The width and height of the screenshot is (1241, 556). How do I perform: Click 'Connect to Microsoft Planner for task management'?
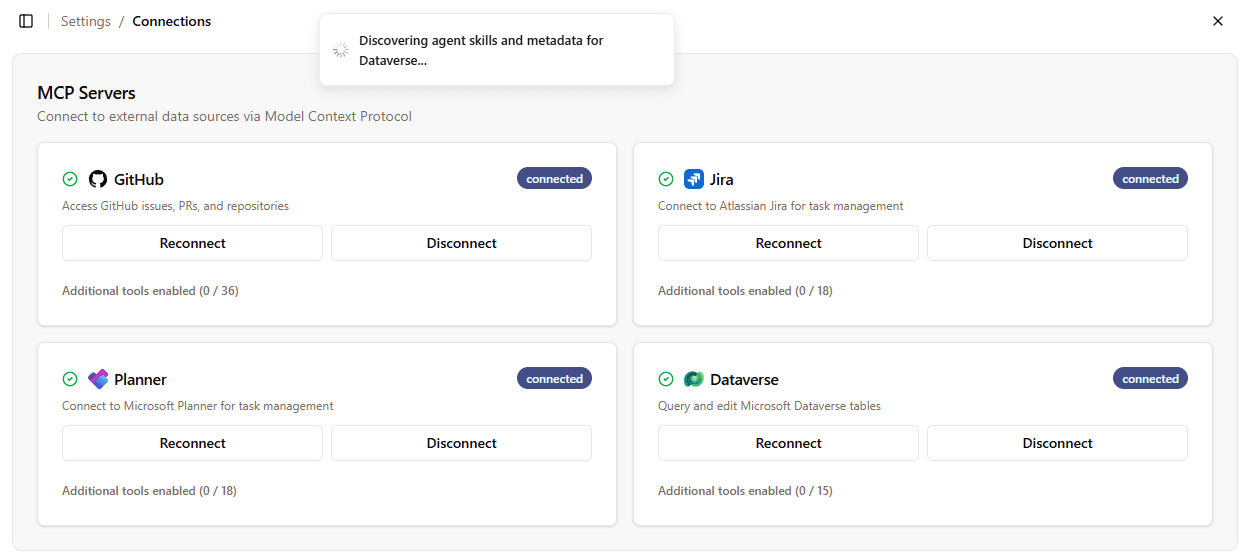[198, 406]
